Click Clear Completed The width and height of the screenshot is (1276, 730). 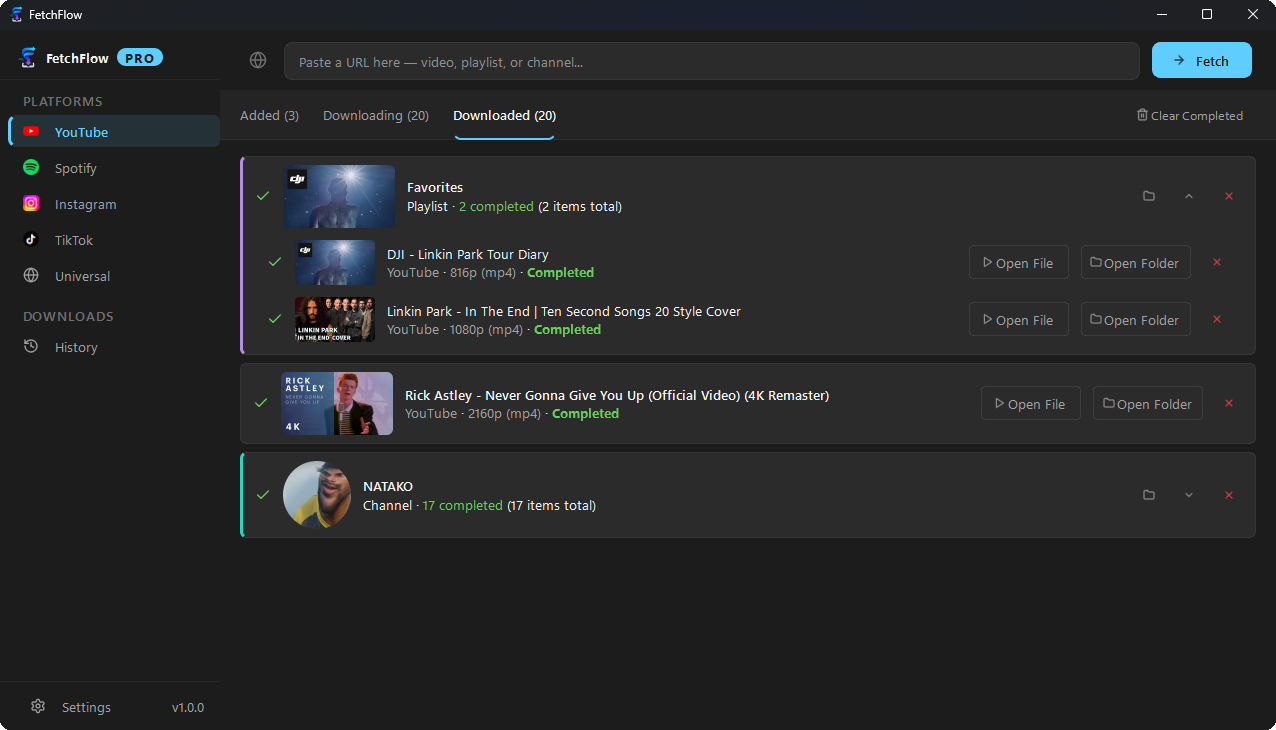1190,116
